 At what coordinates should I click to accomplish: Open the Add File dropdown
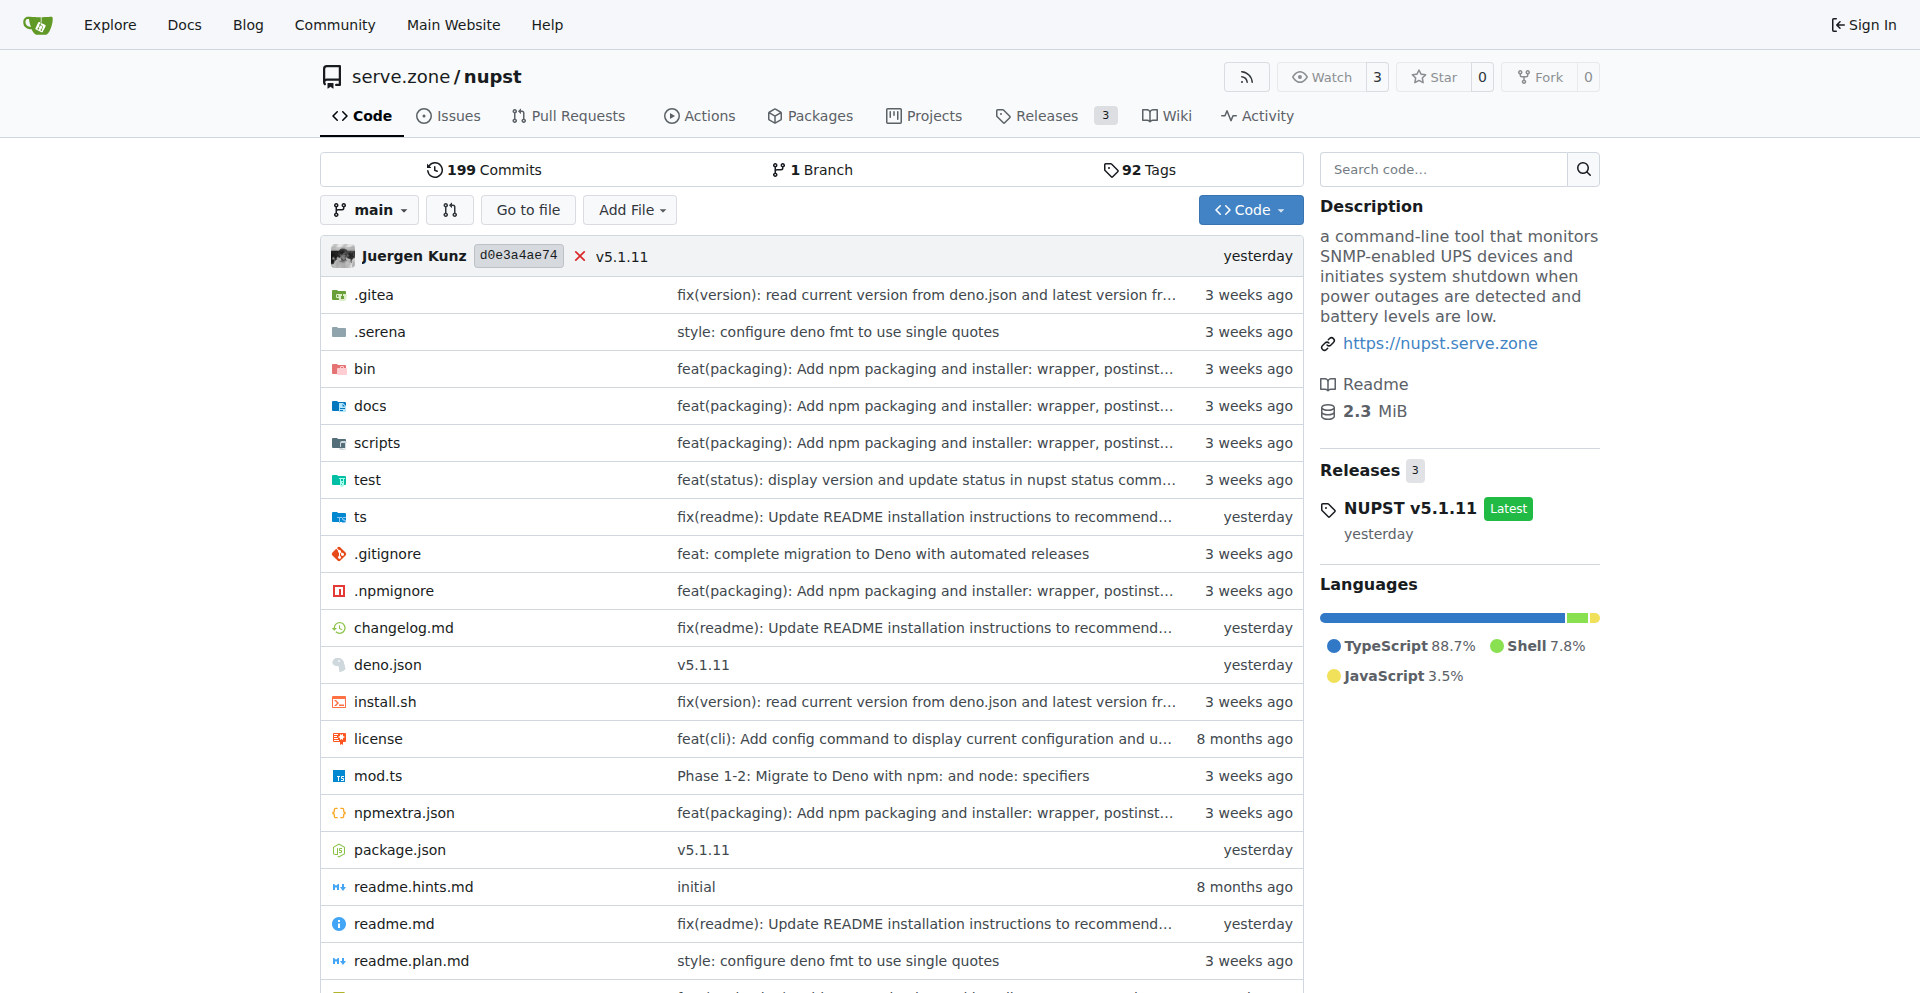(631, 210)
